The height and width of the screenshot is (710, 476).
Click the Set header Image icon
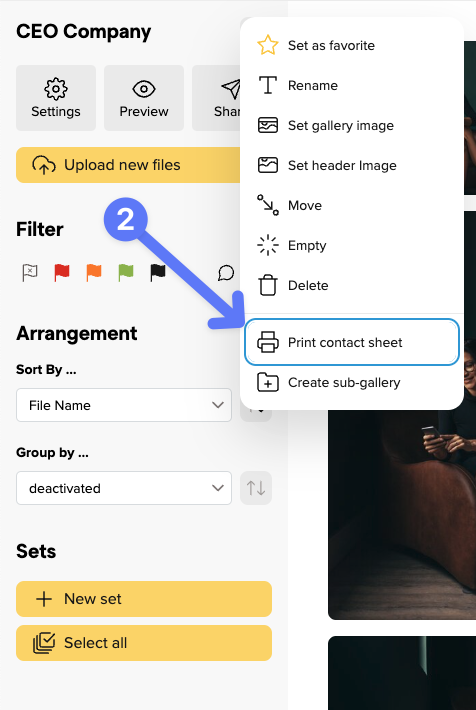tap(268, 165)
